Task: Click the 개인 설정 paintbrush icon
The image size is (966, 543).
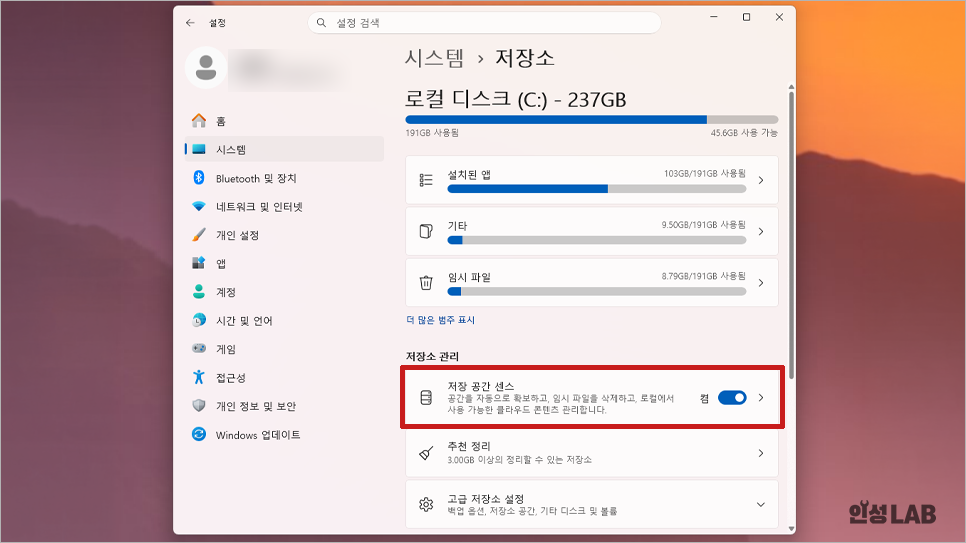Action: (198, 235)
